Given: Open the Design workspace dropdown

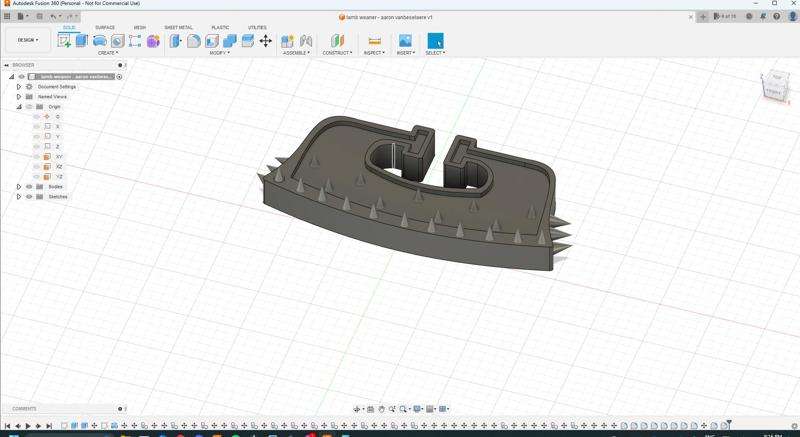Looking at the screenshot, I should [27, 40].
